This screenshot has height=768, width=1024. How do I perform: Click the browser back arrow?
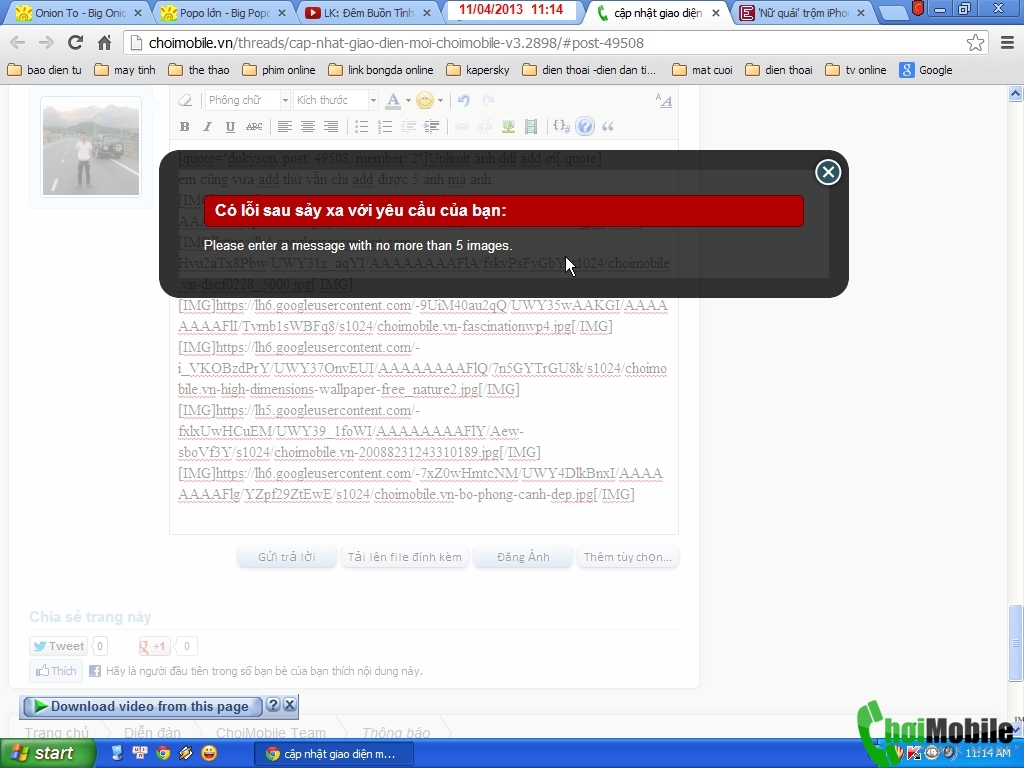pos(18,43)
